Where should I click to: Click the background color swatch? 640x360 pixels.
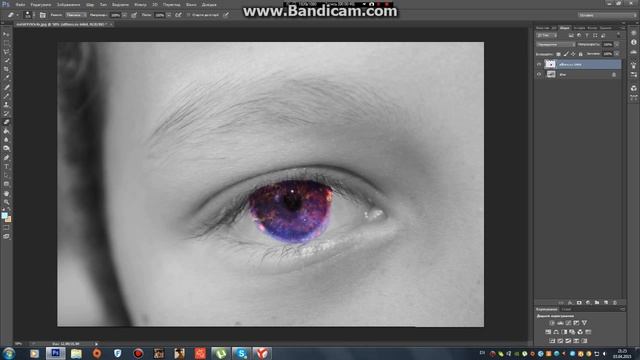(x=8, y=219)
